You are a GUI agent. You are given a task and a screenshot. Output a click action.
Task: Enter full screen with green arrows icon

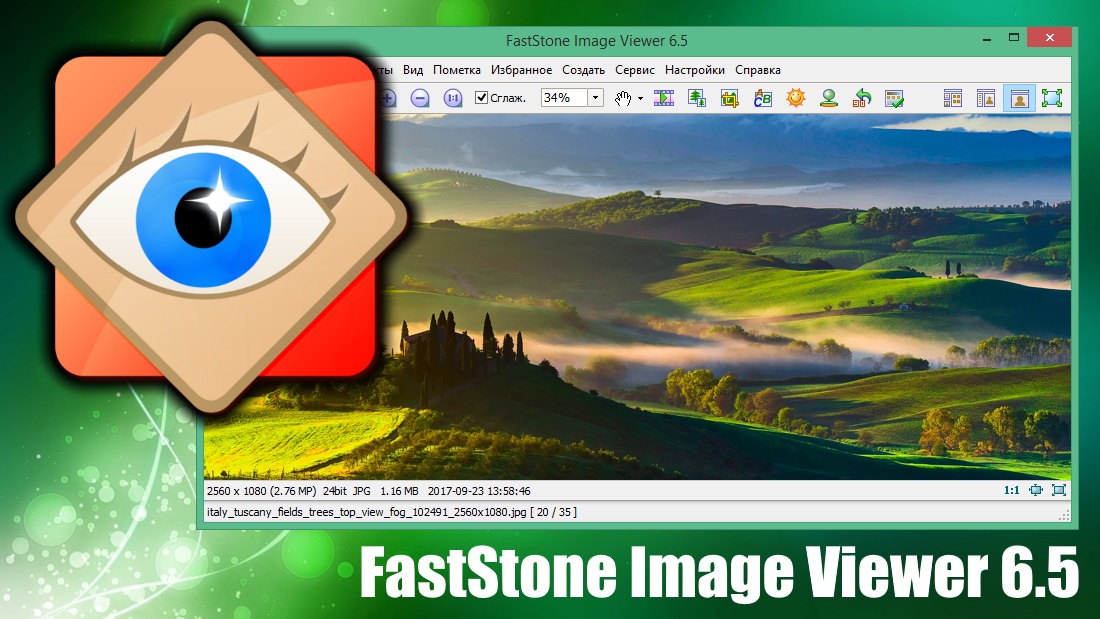1052,98
